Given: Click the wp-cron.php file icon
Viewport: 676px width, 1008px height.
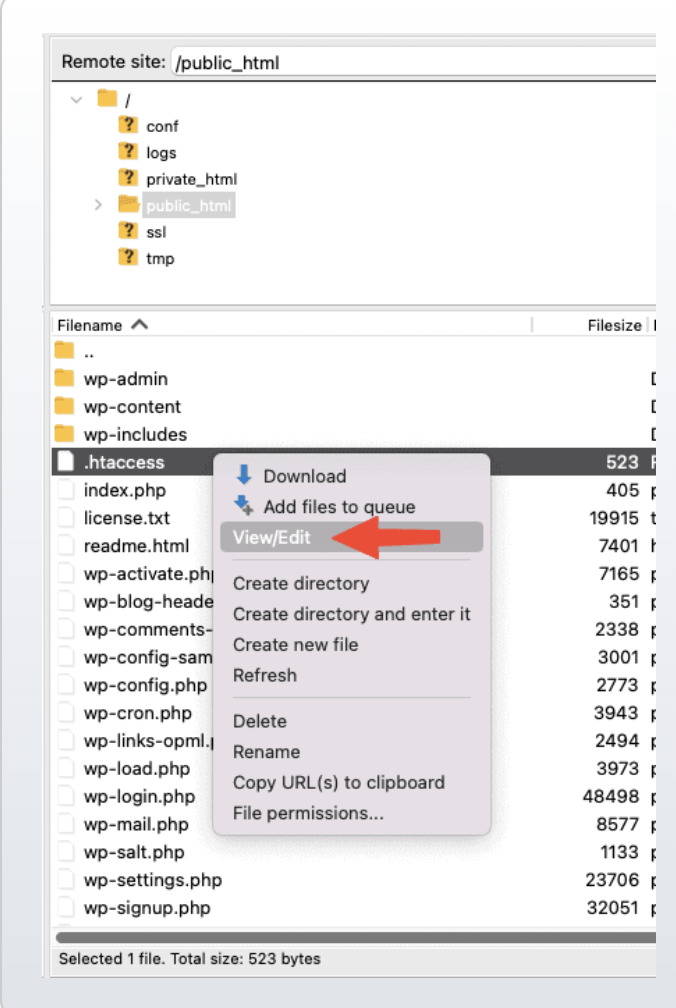Looking at the screenshot, I should tap(66, 712).
